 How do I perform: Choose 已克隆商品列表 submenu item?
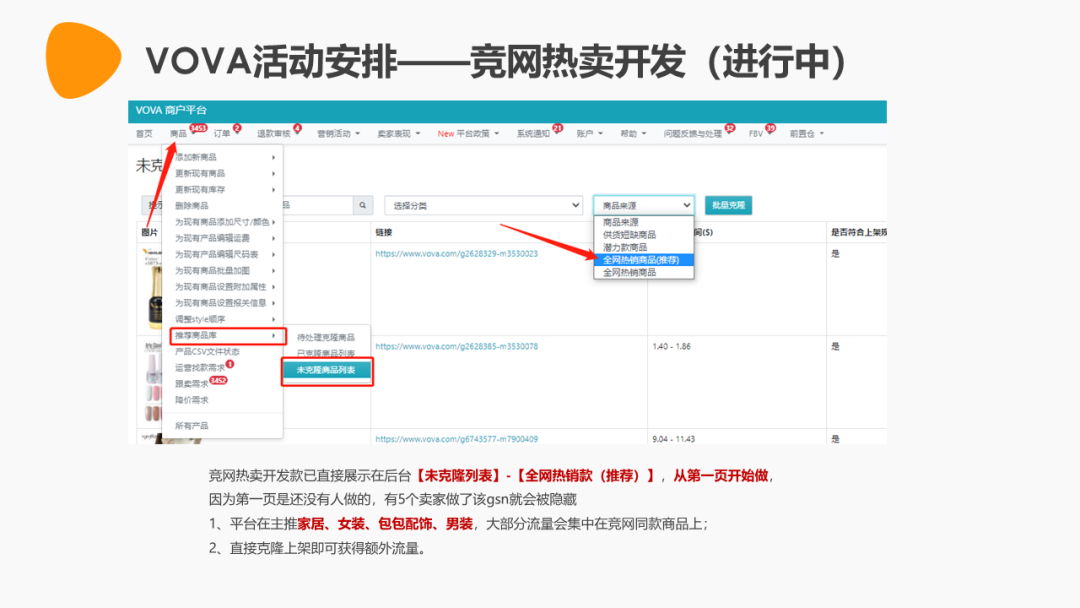326,353
